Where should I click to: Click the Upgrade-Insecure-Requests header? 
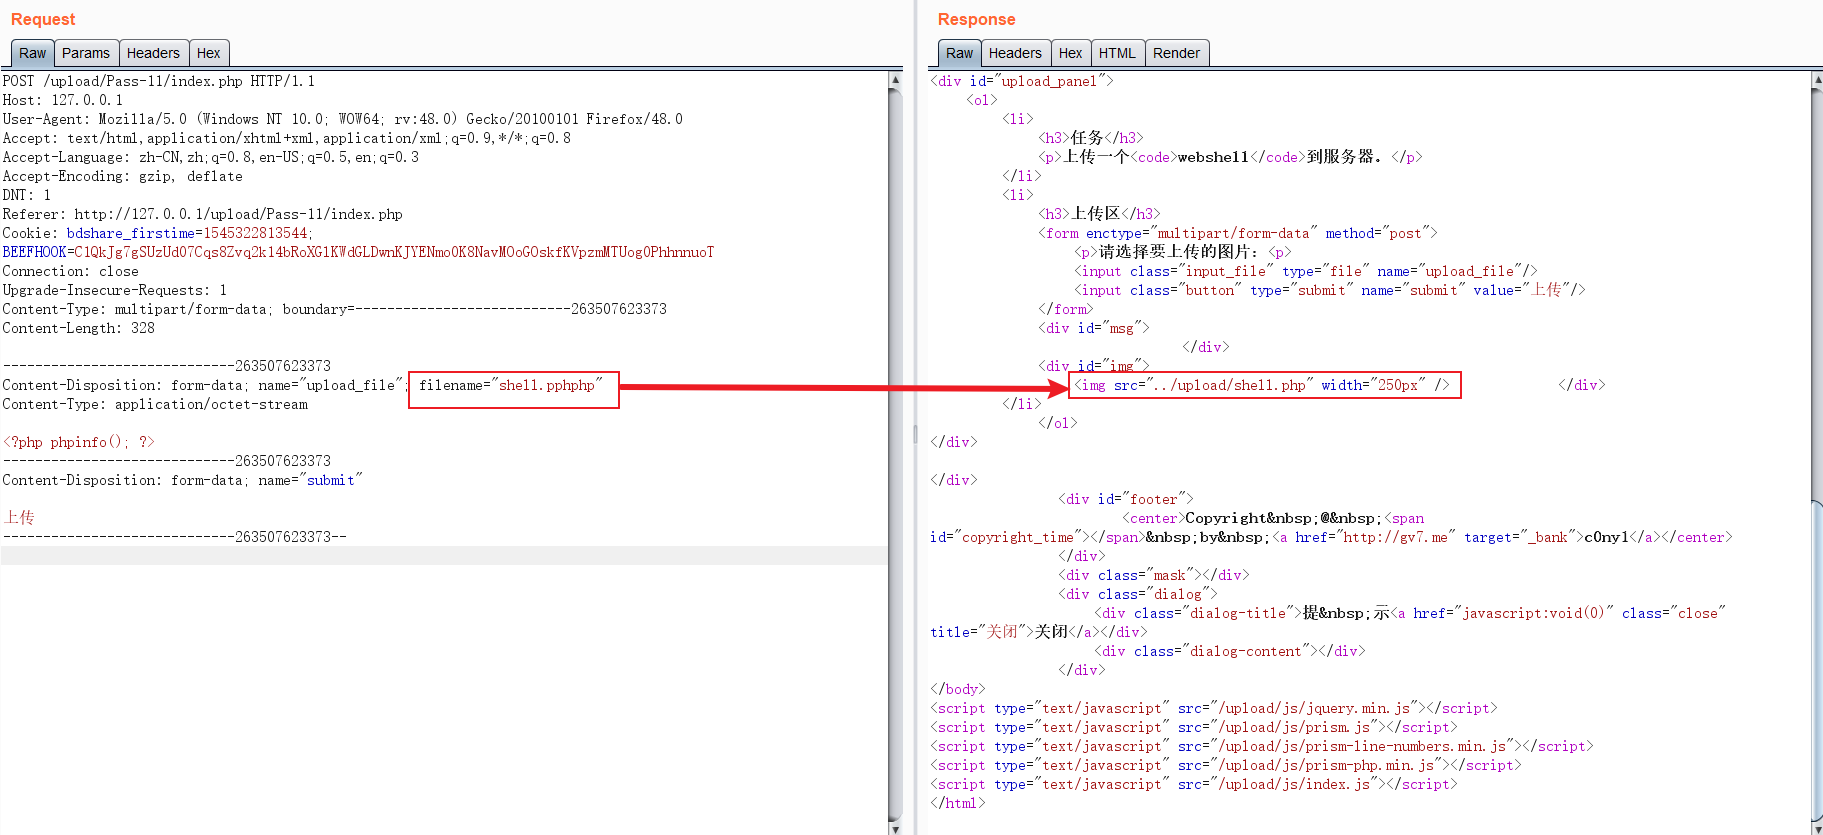click(x=115, y=290)
